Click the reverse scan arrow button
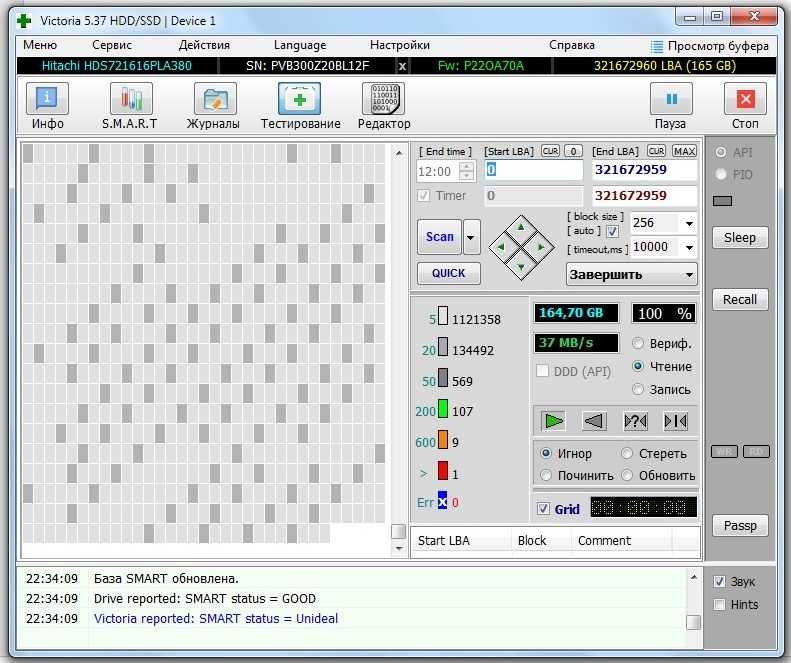The width and height of the screenshot is (791, 663). pyautogui.click(x=594, y=421)
